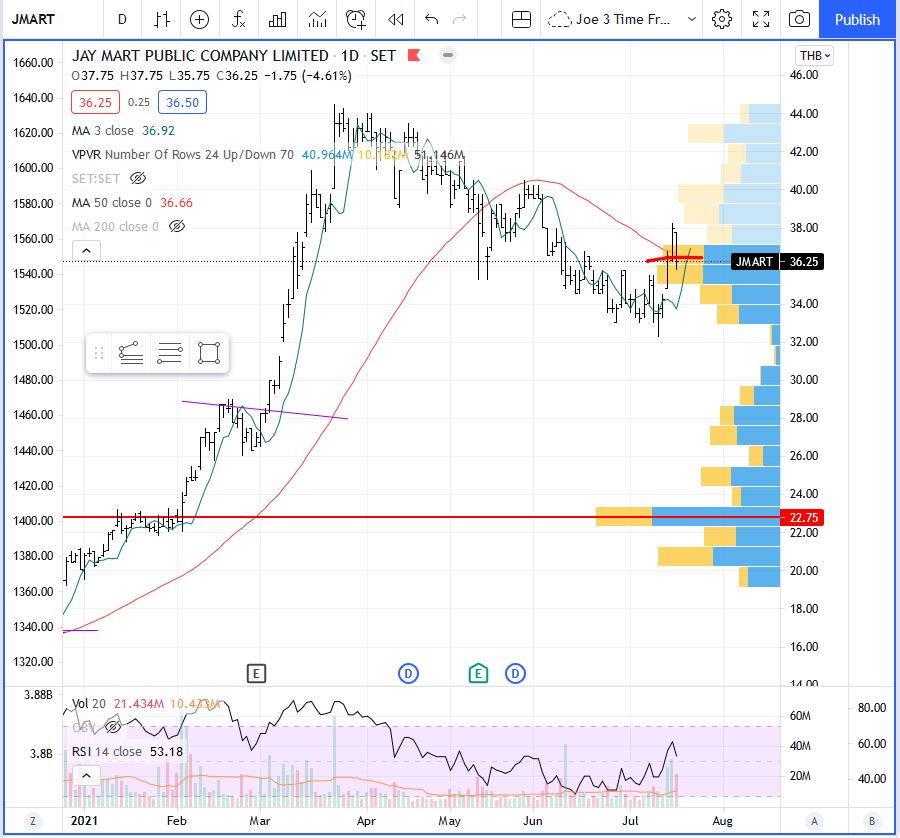
Task: Click the 36.25 sell price button
Action: click(95, 102)
